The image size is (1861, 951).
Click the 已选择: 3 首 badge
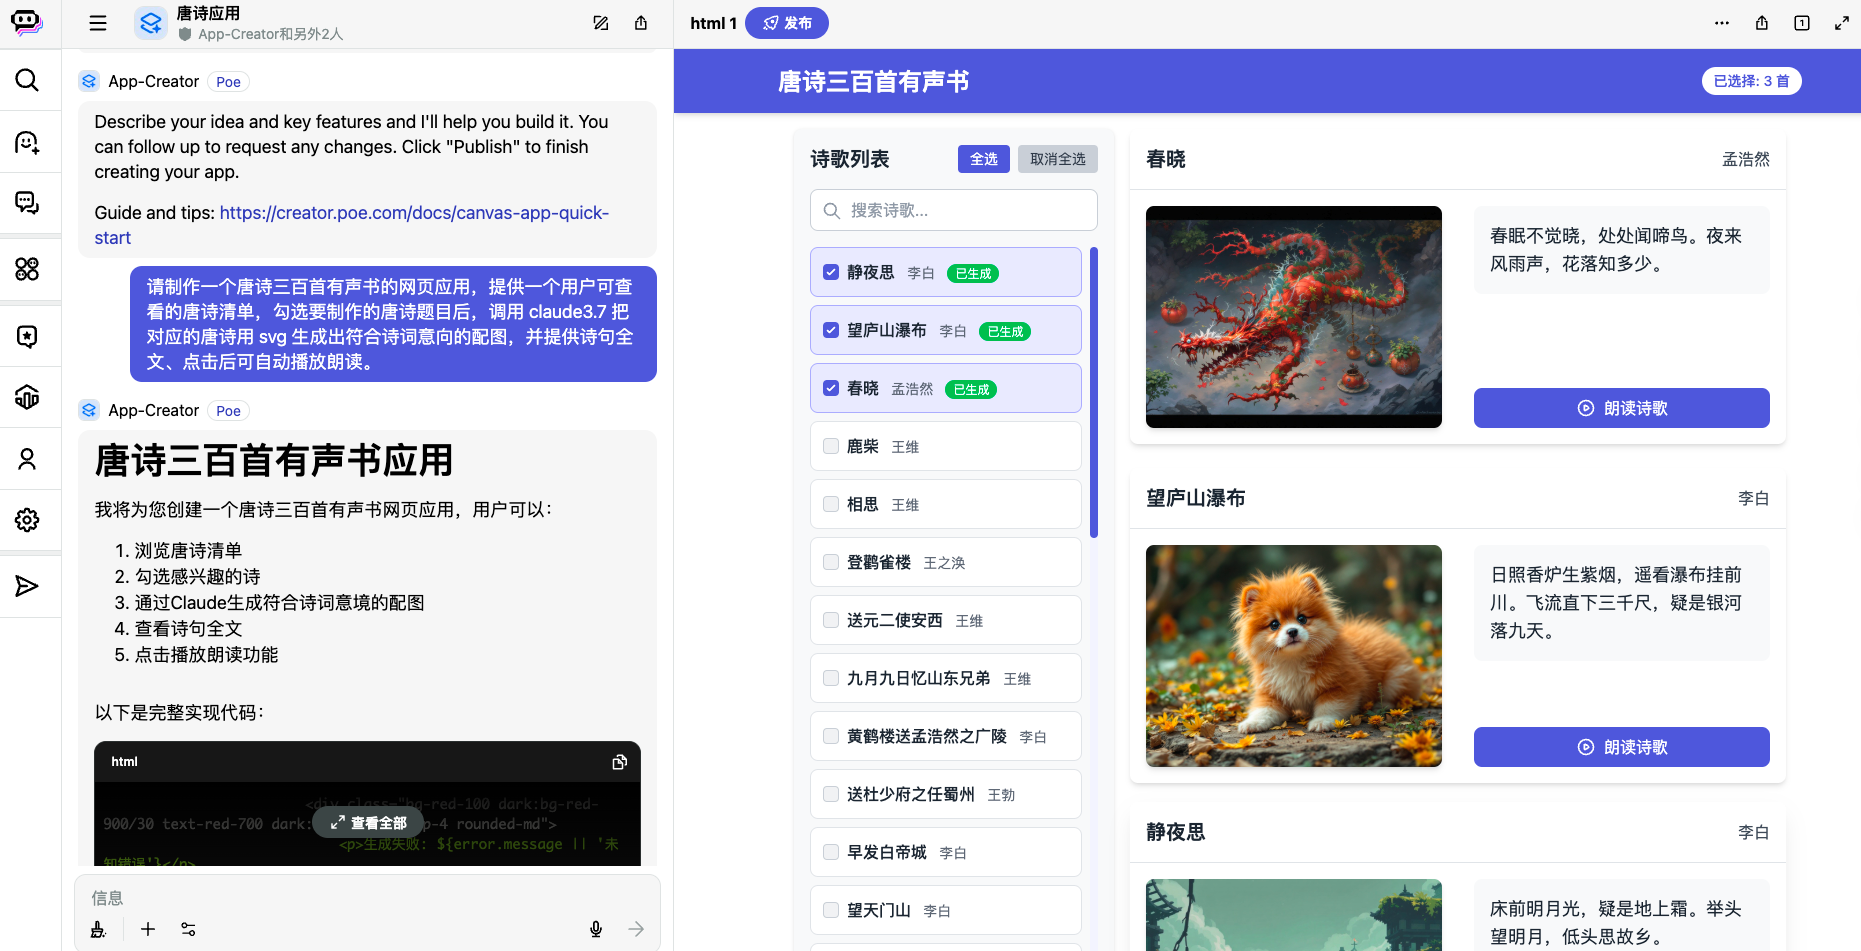1752,81
